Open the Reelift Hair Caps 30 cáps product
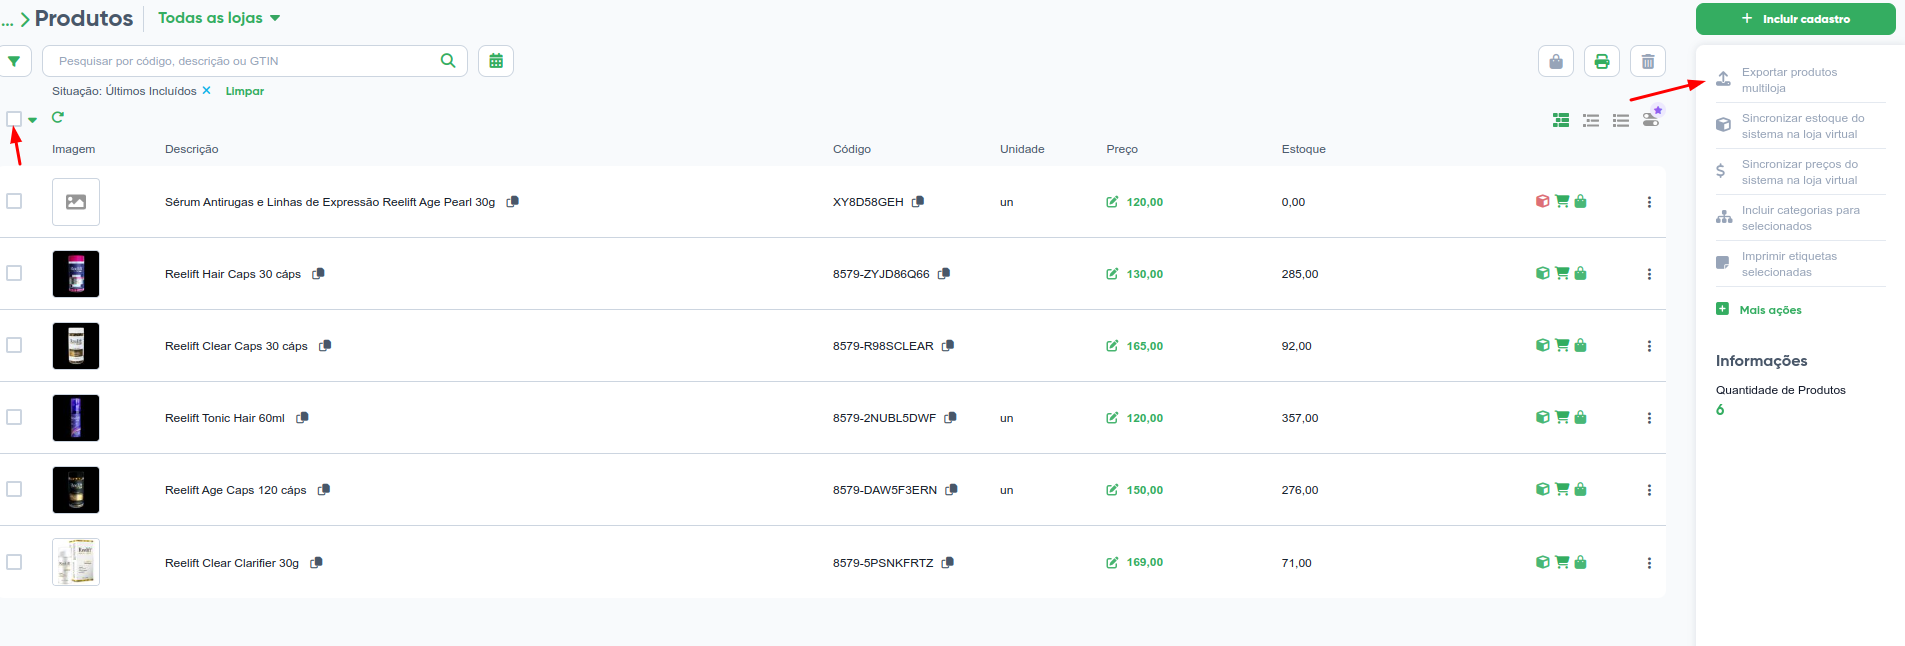The height and width of the screenshot is (646, 1905). [x=233, y=274]
